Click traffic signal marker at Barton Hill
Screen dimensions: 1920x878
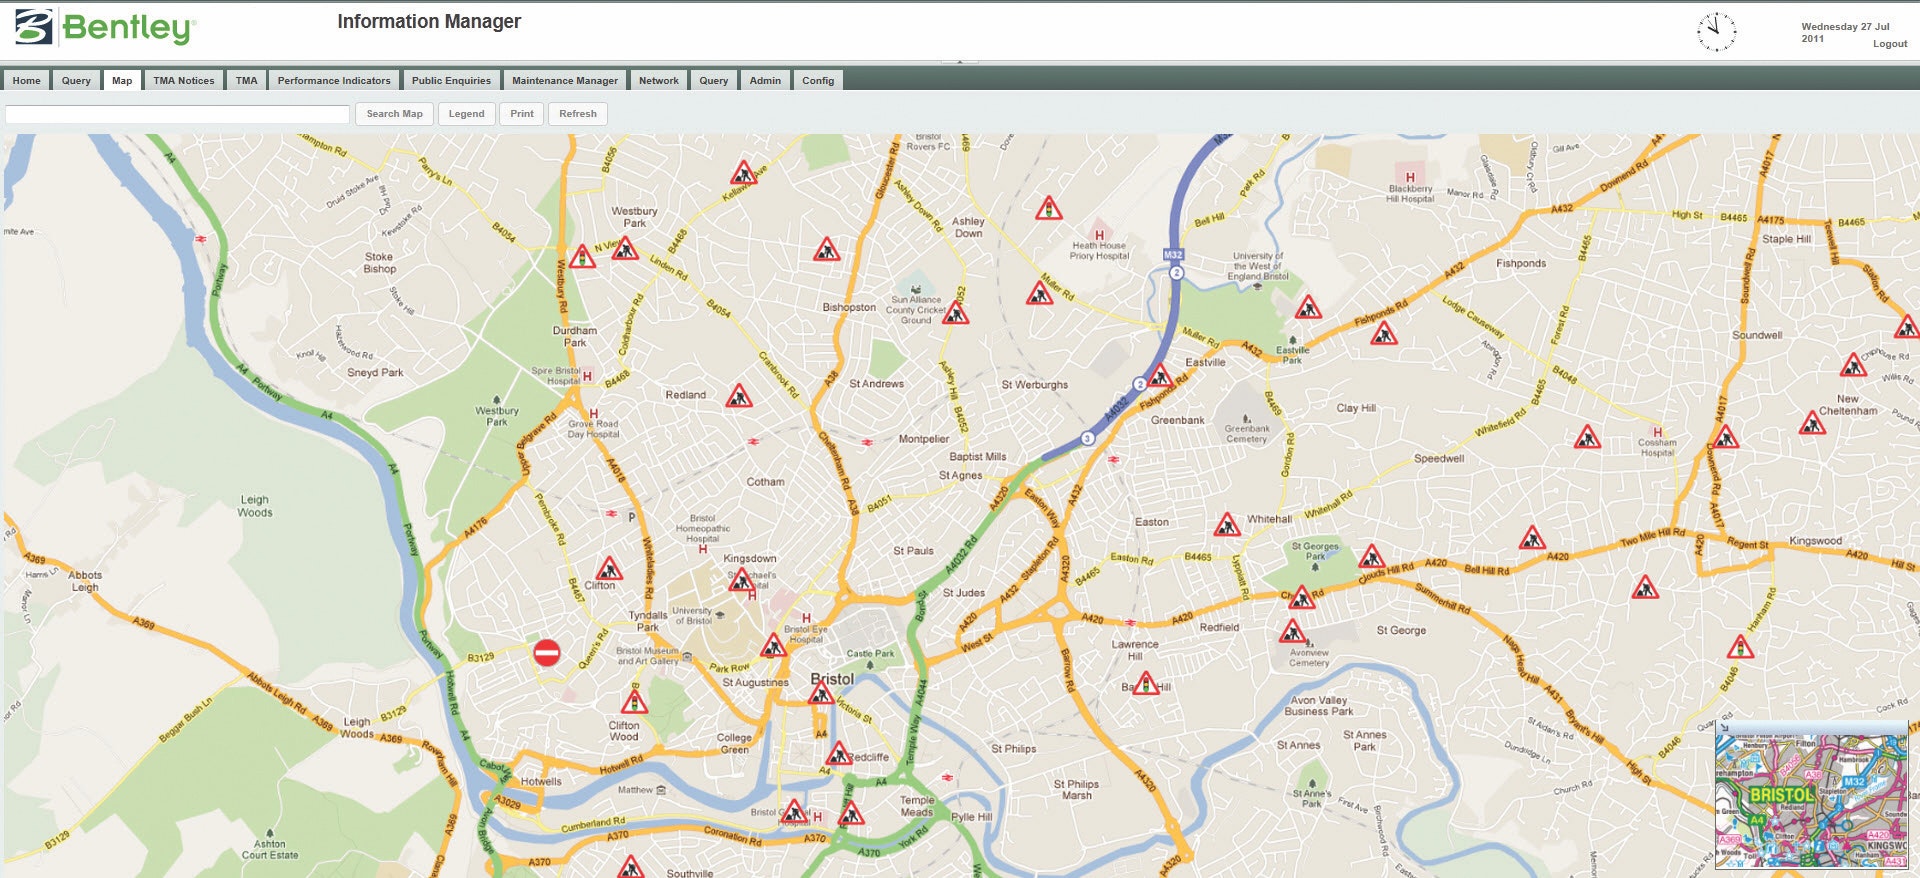(1146, 684)
